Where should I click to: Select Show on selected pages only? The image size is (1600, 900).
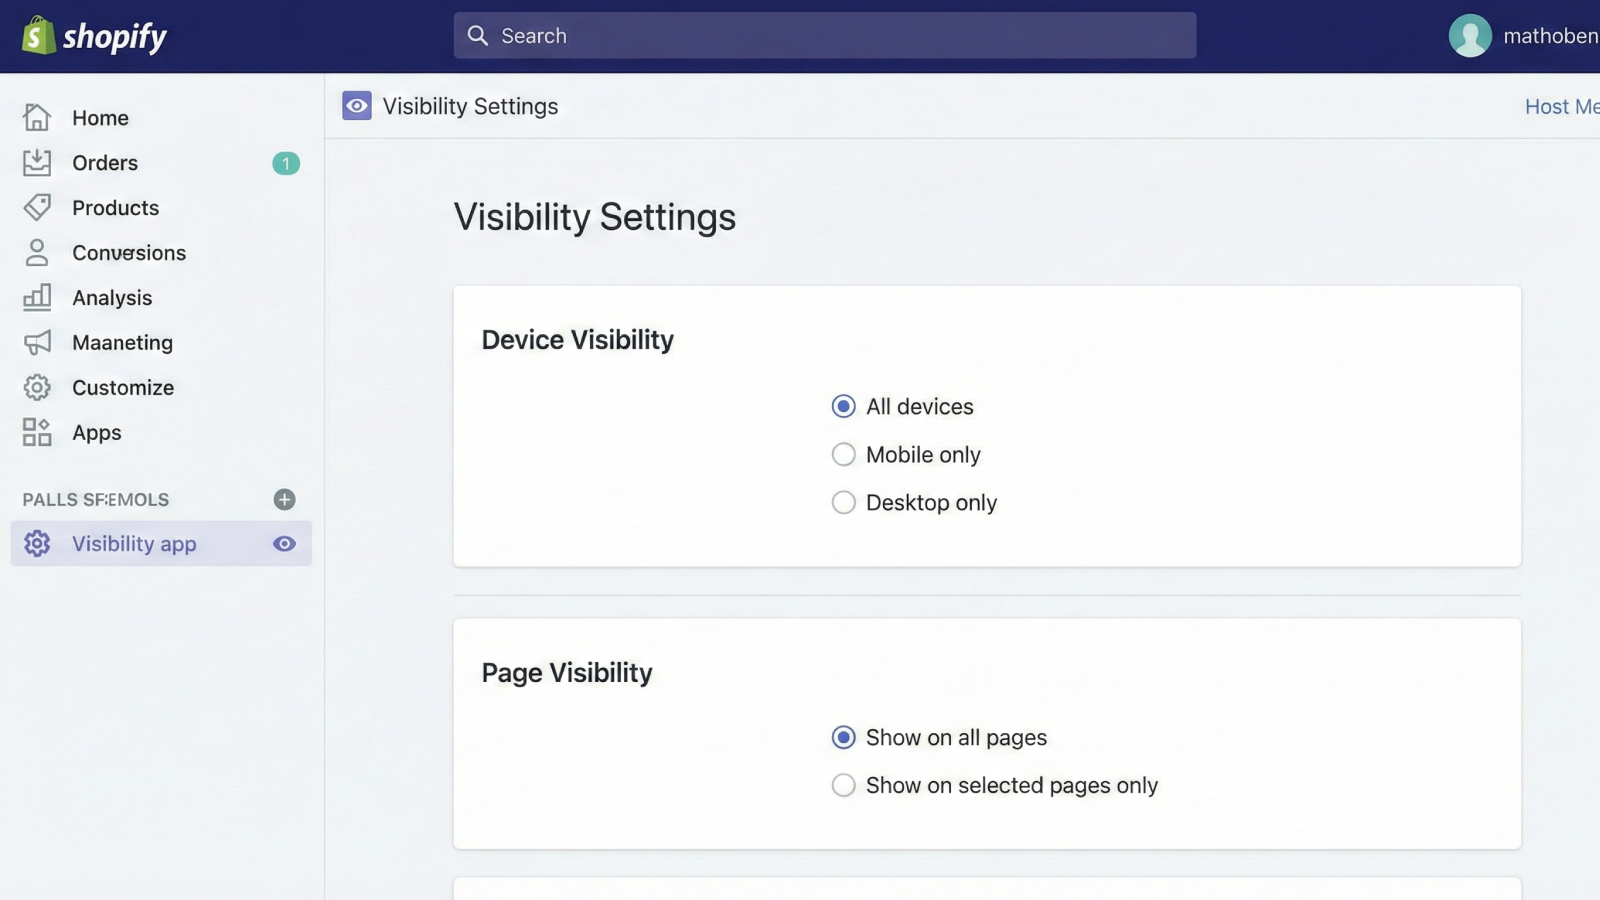pyautogui.click(x=843, y=785)
